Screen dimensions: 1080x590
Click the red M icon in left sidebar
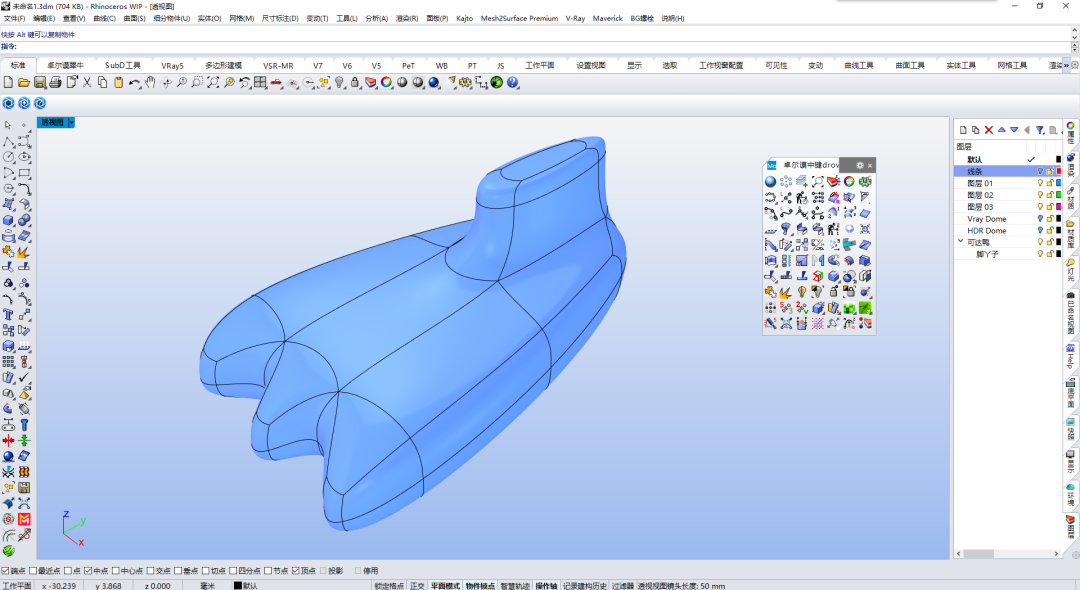(x=24, y=519)
